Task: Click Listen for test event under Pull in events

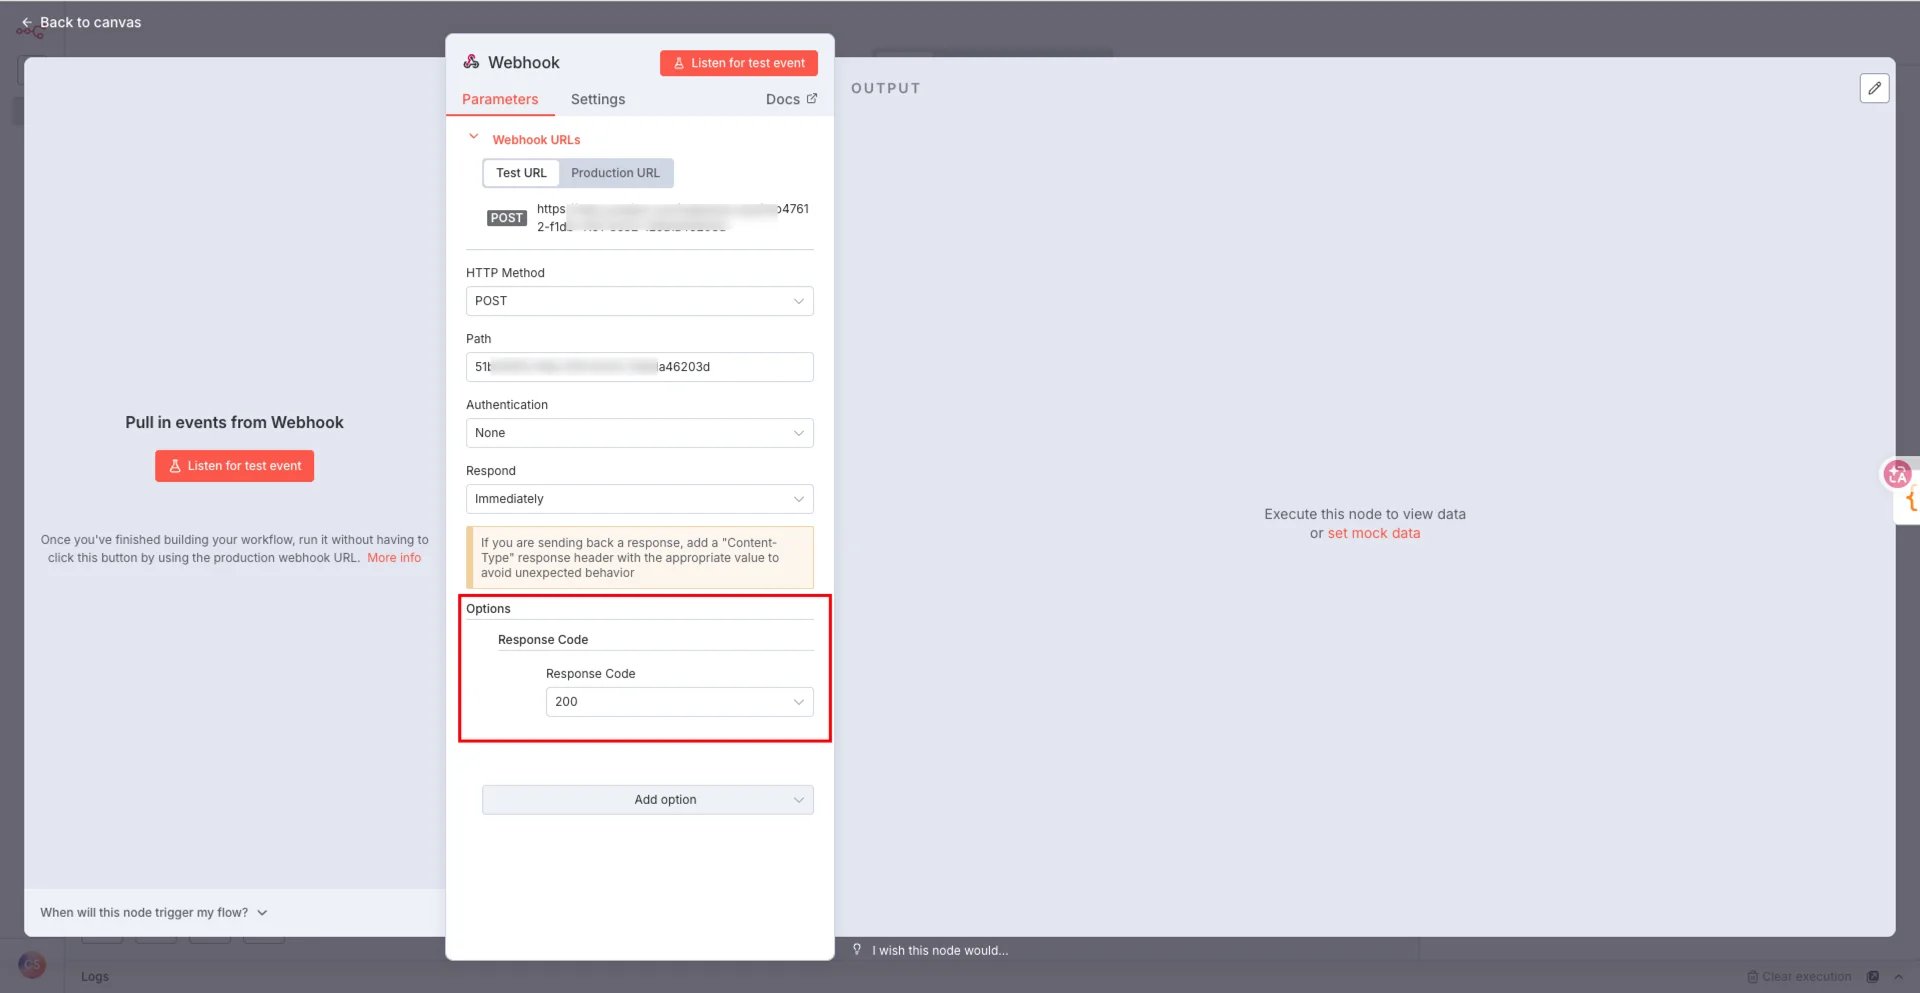Action: click(x=234, y=466)
